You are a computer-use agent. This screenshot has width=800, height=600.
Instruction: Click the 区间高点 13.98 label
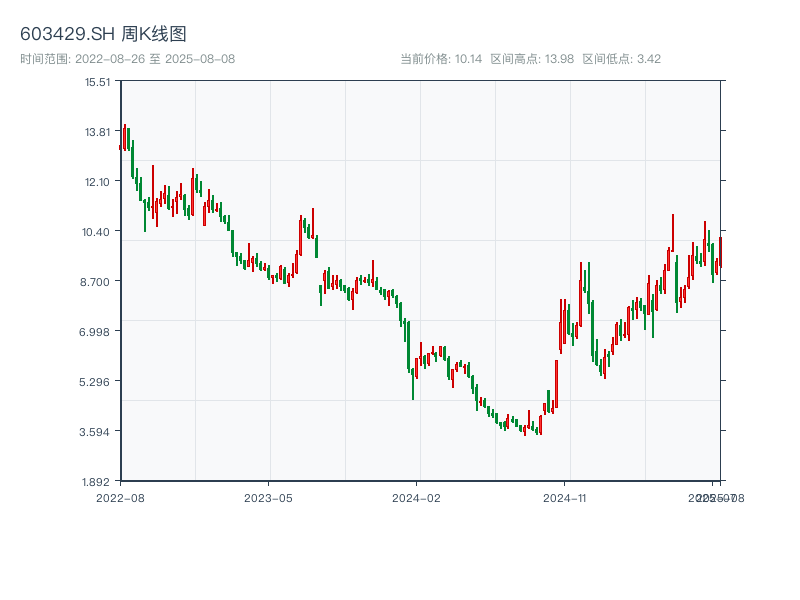point(532,59)
